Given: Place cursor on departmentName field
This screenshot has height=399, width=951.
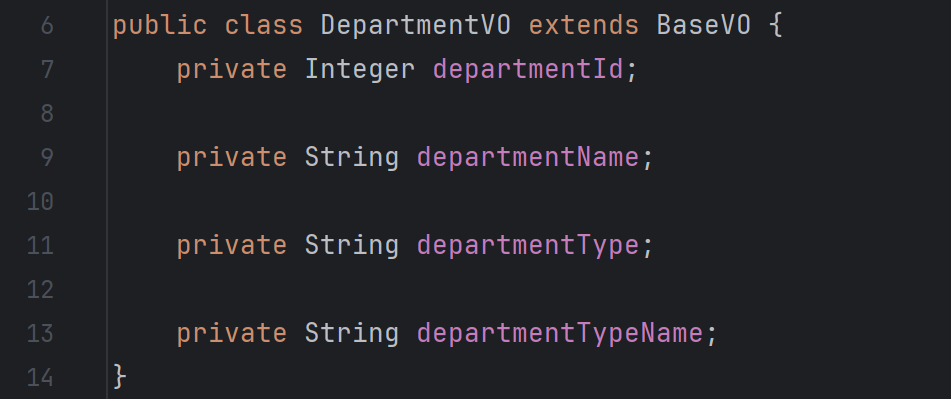Looking at the screenshot, I should [x=528, y=158].
